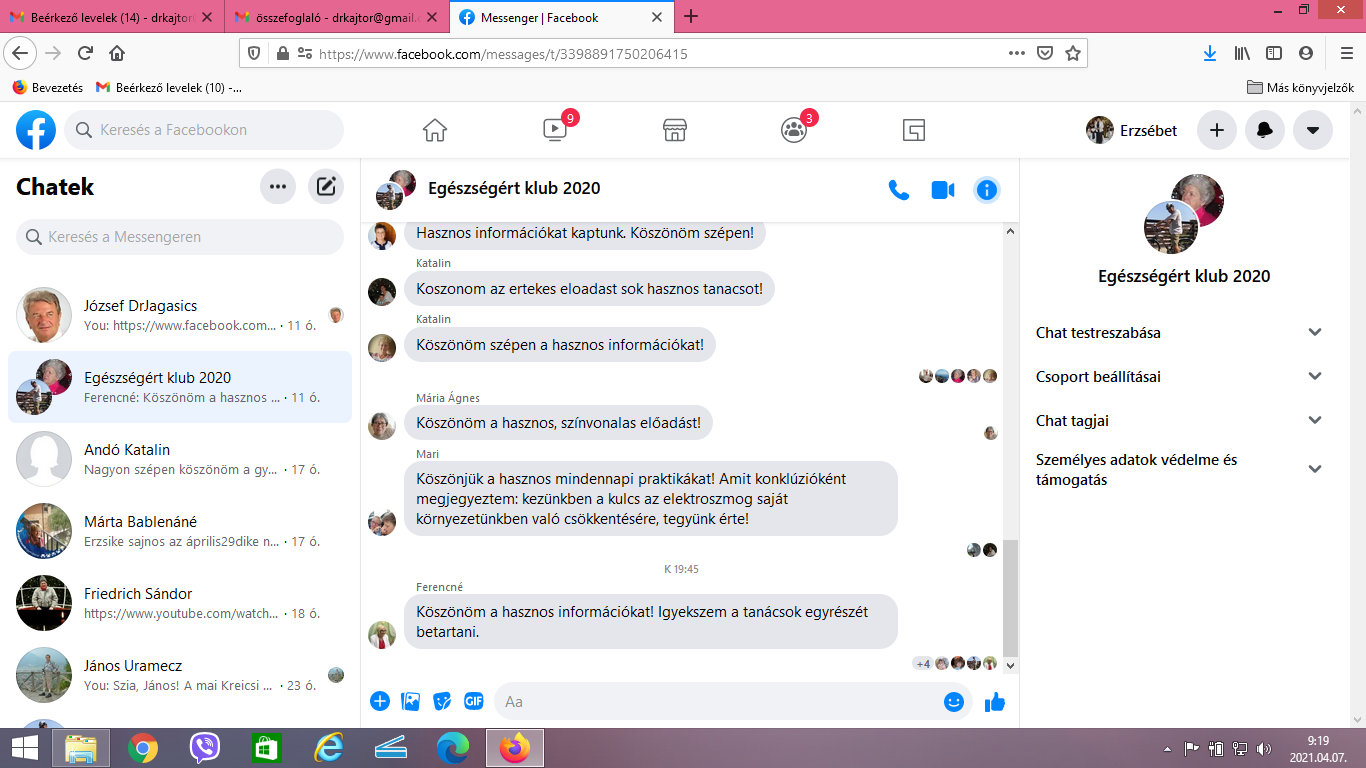
Task: Choose a GIF with the GIF icon
Action: click(x=473, y=701)
